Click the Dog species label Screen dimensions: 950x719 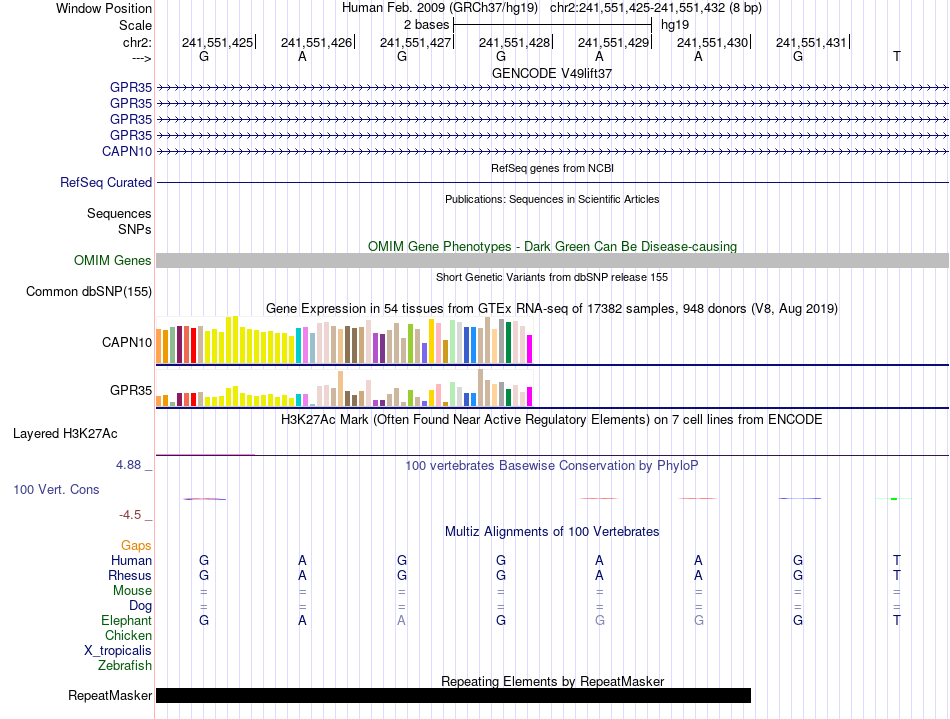point(140,606)
